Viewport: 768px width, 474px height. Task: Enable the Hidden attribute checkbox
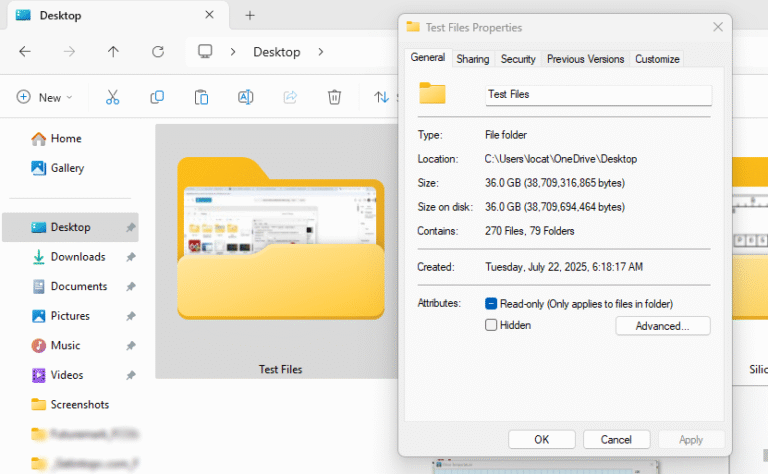491,325
